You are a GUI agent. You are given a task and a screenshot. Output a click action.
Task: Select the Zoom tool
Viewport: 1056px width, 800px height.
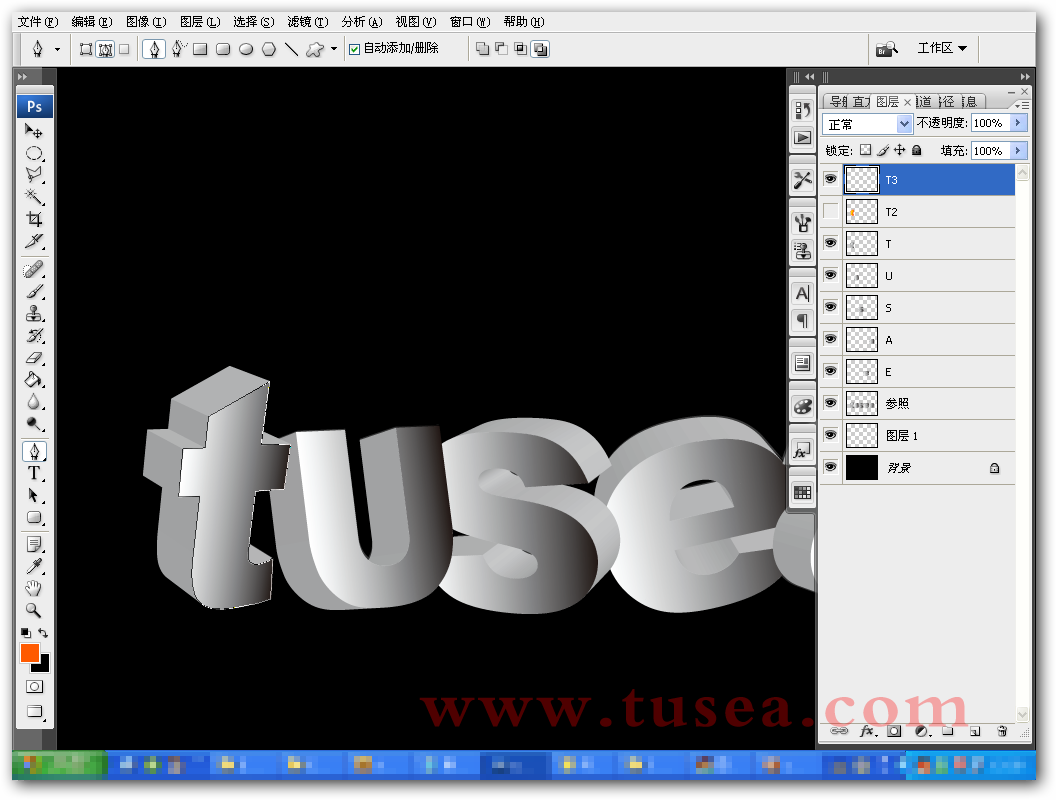coord(34,610)
